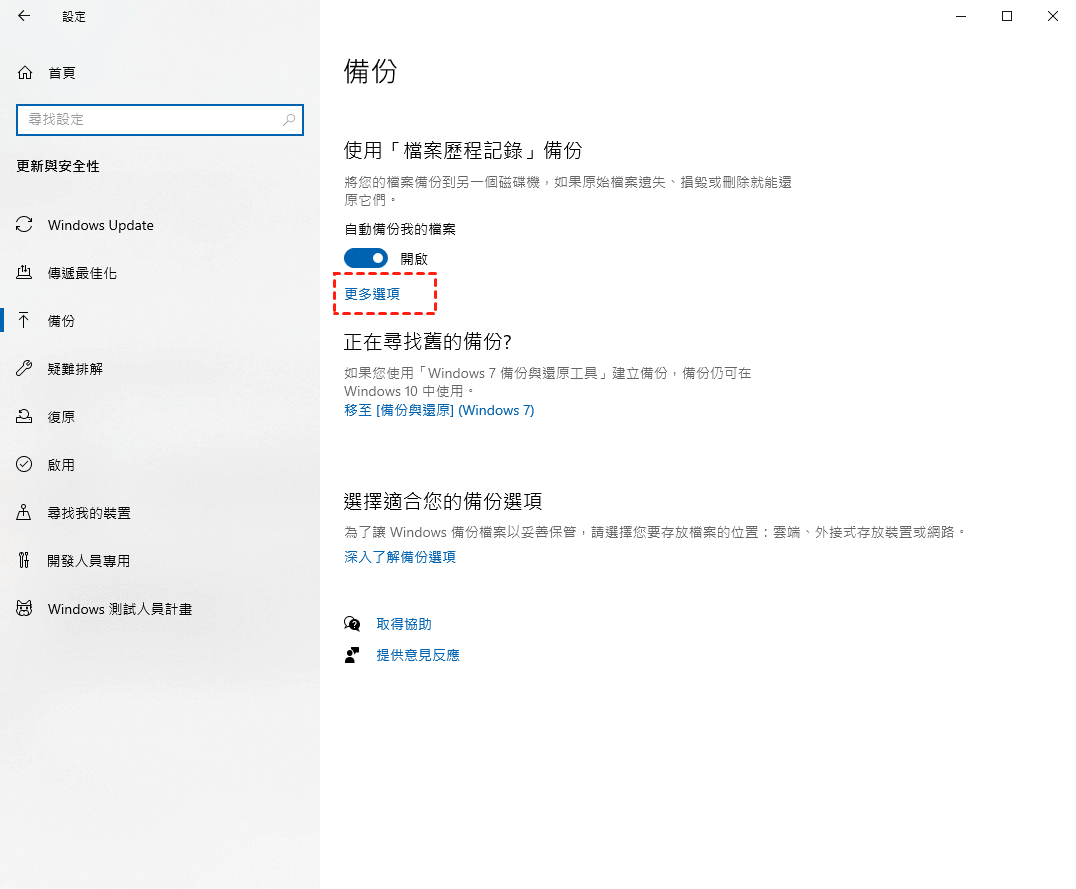This screenshot has height=889, width=1076.
Task: Click the 疑難排解 wrench icon
Action: pyautogui.click(x=25, y=369)
